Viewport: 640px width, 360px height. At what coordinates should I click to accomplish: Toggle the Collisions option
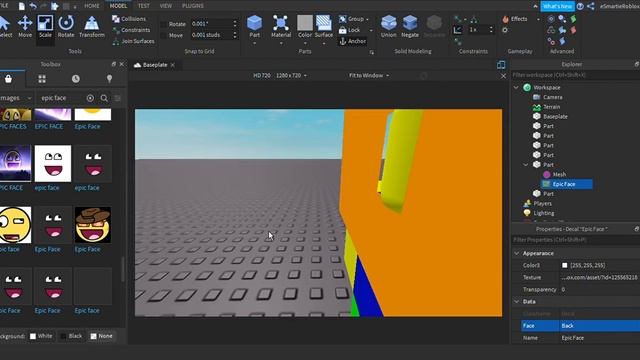pyautogui.click(x=129, y=19)
